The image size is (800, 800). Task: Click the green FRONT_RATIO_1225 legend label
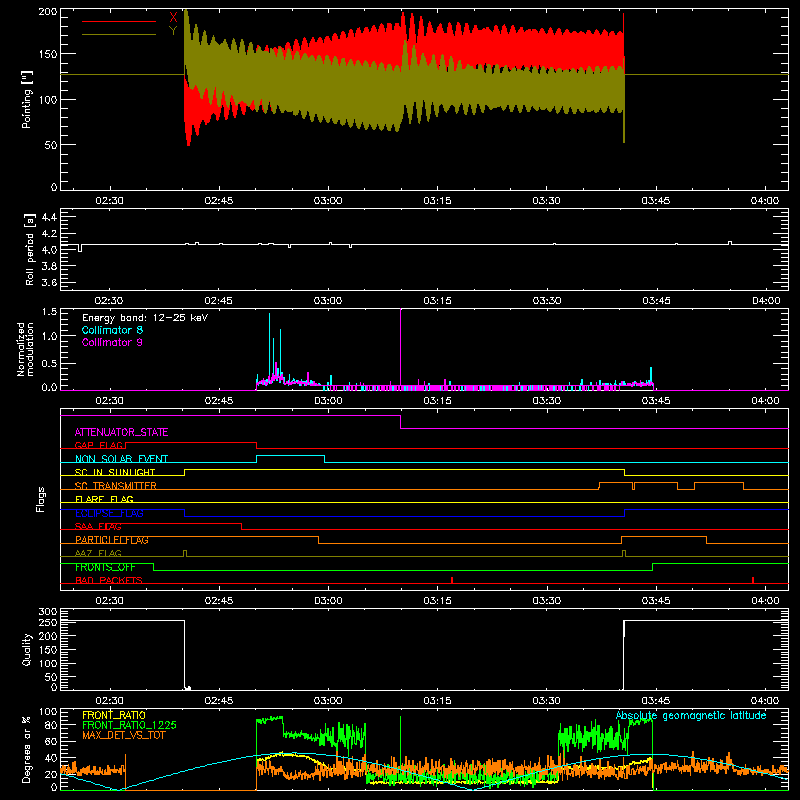coord(130,725)
